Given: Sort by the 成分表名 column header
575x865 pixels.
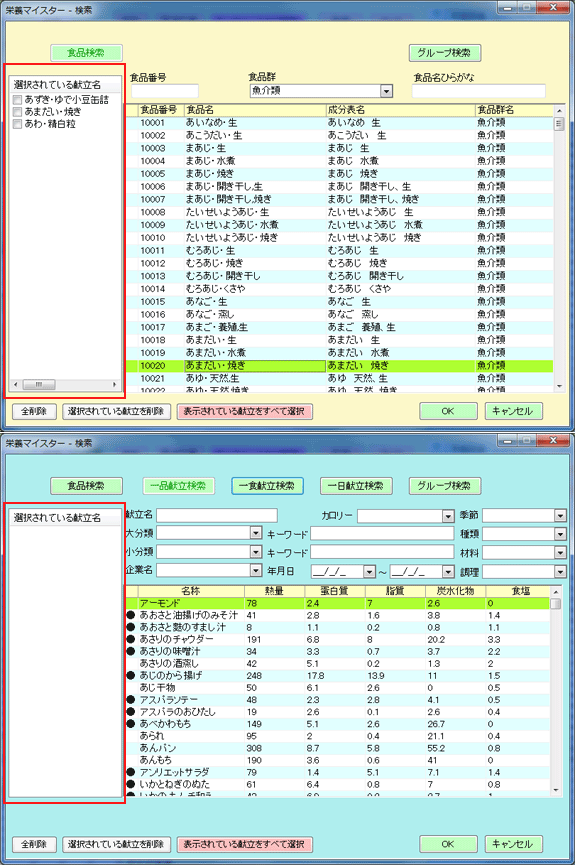Looking at the screenshot, I should [401, 110].
